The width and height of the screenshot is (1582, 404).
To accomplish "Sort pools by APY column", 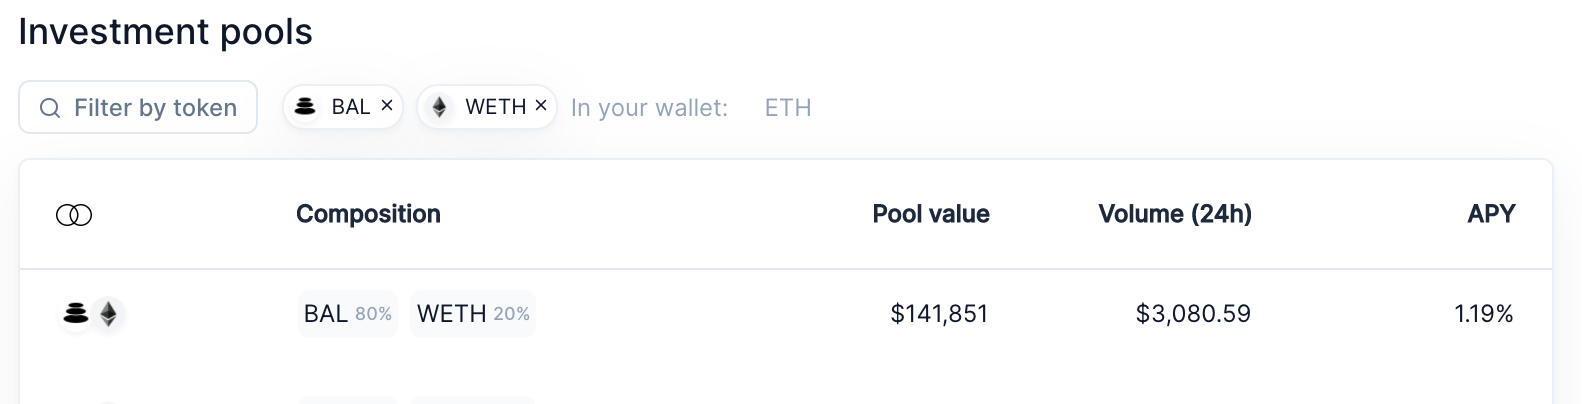I will (1491, 214).
